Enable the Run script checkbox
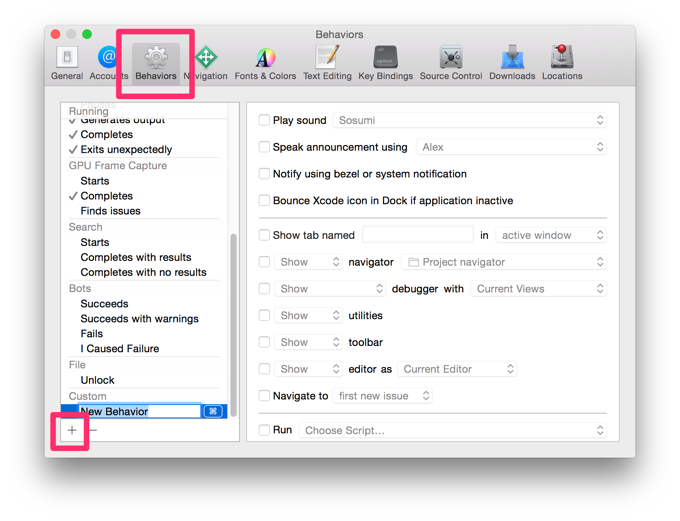Screen dimensions: 680x521 (264, 430)
